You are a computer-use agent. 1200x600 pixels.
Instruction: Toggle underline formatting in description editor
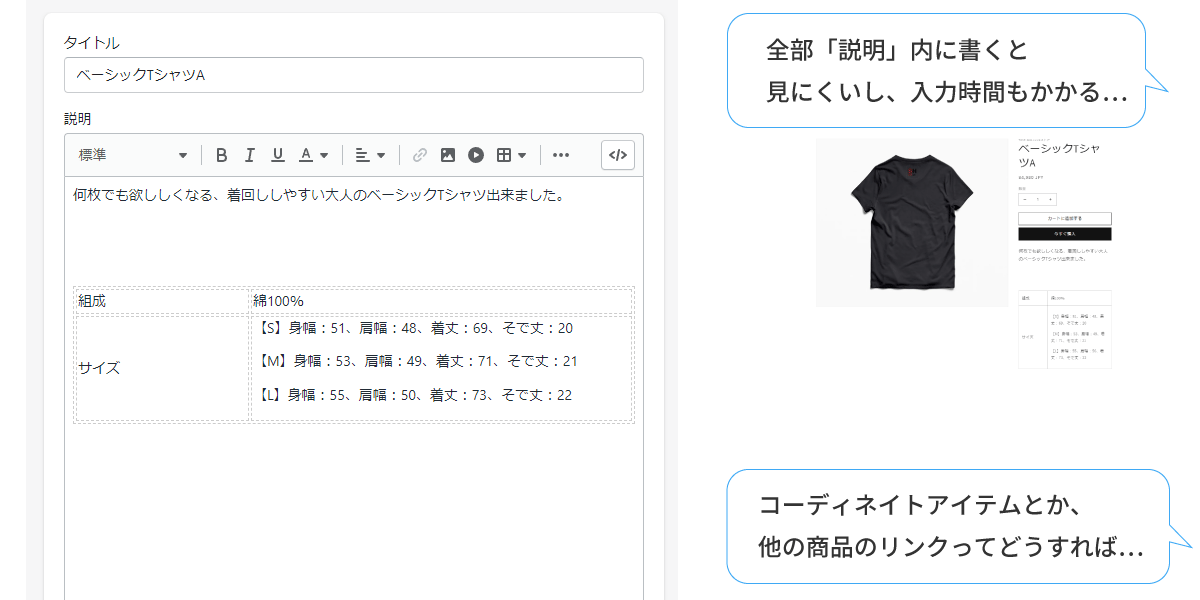[278, 155]
